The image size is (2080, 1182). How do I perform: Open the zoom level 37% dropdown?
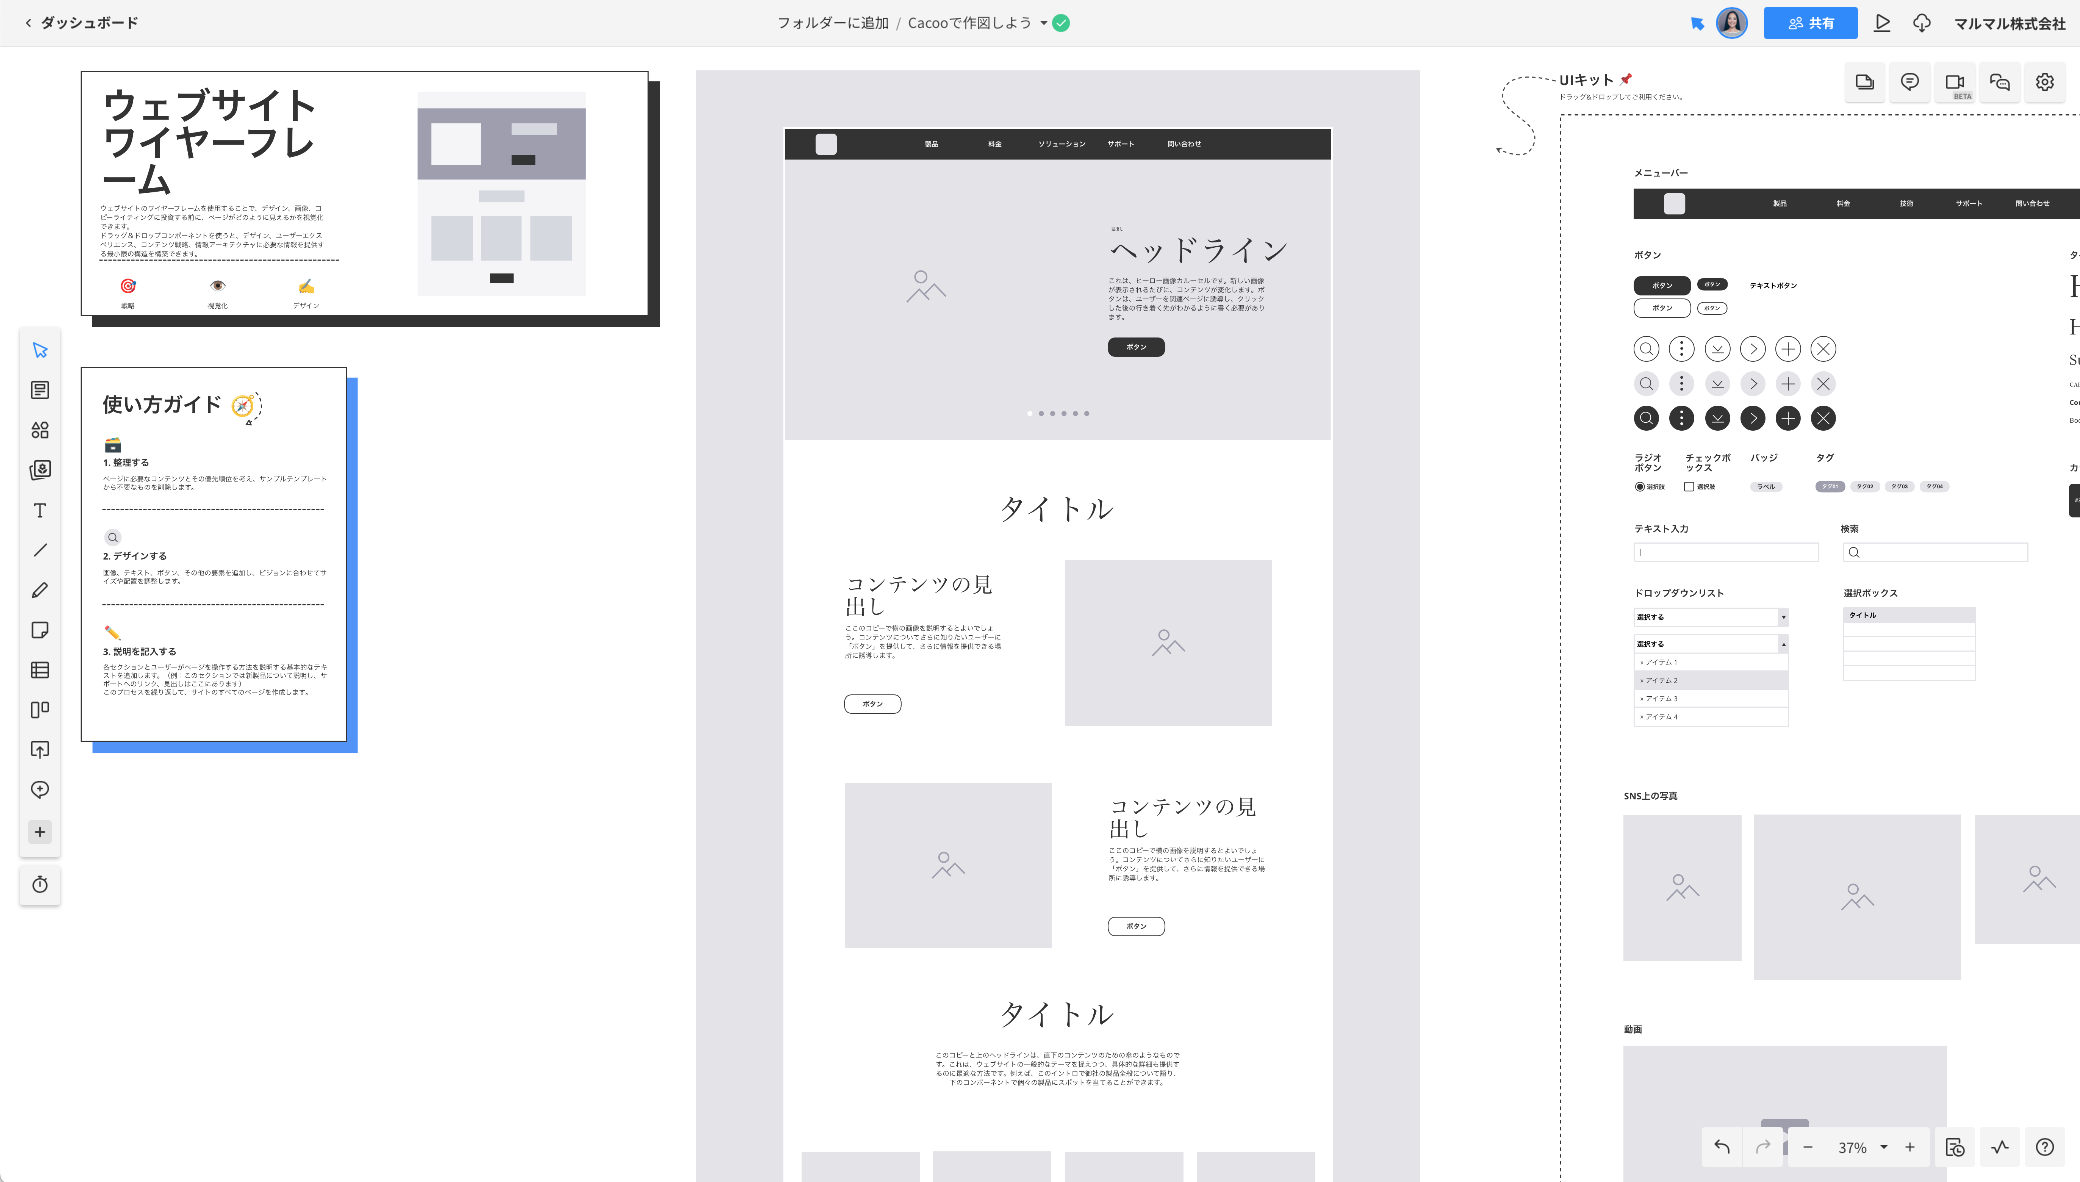click(x=1884, y=1147)
